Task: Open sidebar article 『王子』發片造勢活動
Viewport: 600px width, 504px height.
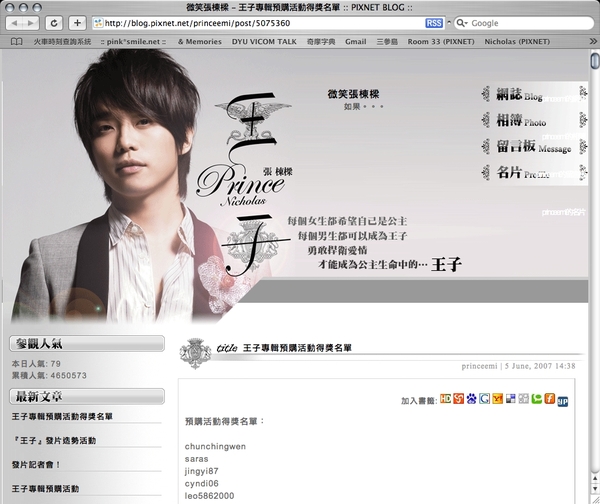Action: click(x=54, y=440)
